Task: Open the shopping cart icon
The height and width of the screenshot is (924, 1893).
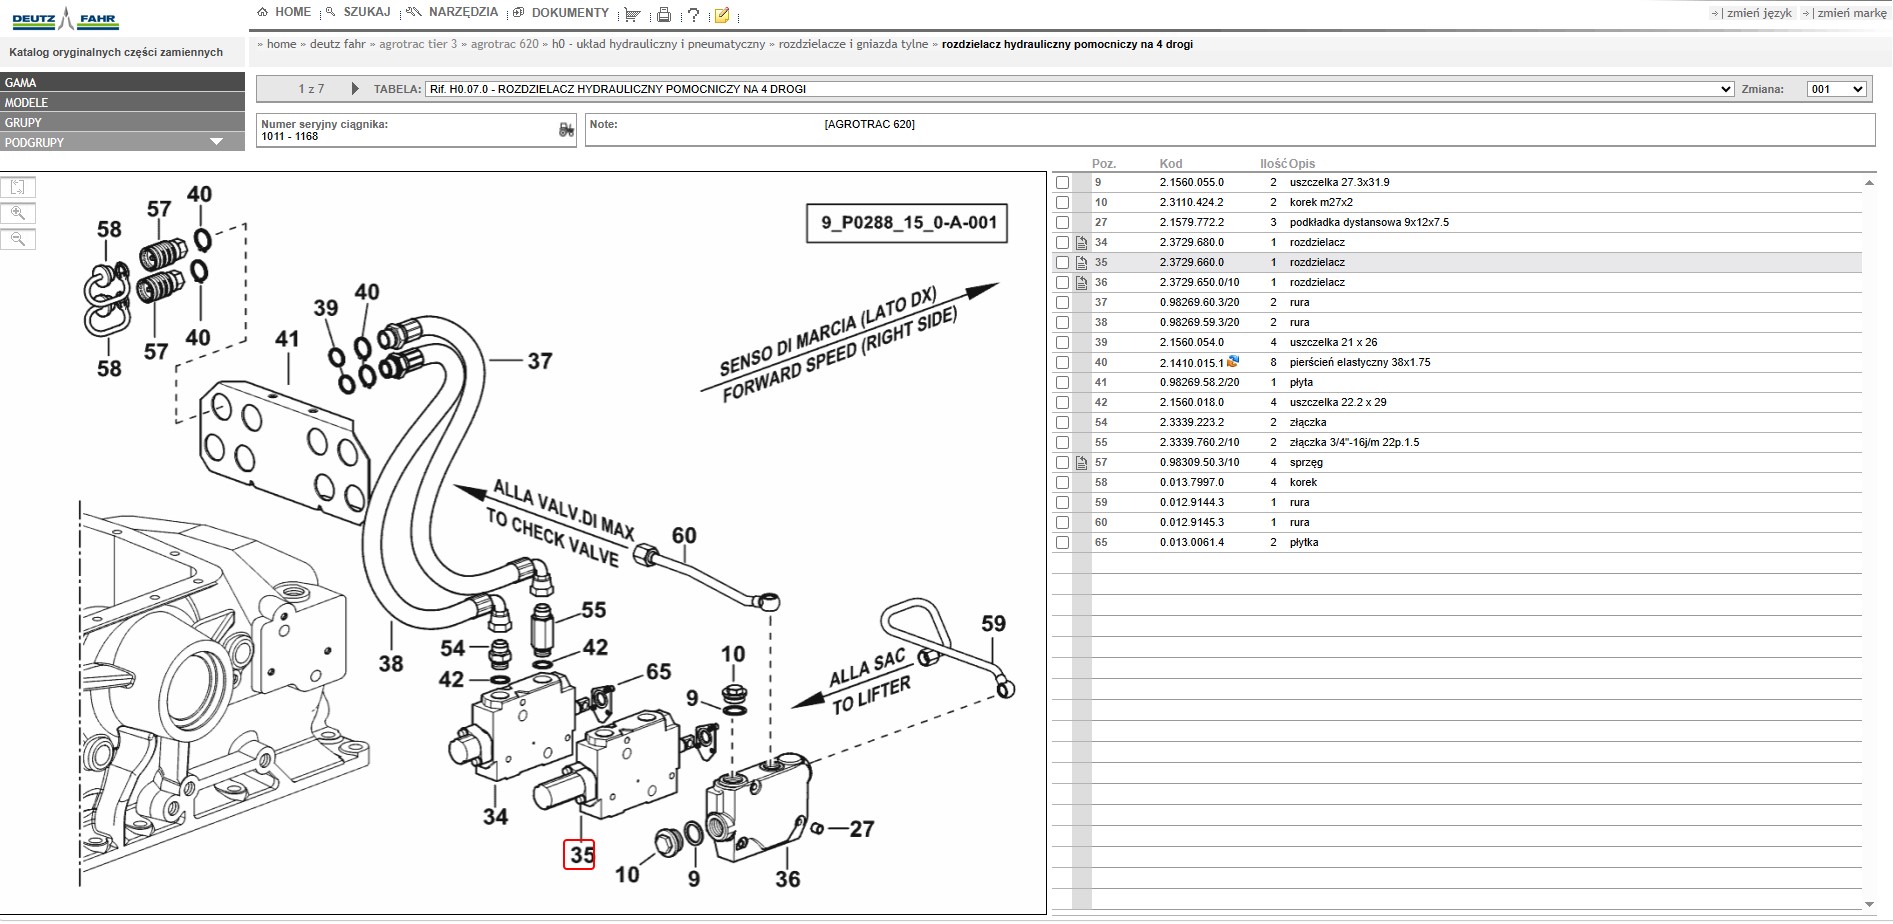Action: (x=632, y=15)
